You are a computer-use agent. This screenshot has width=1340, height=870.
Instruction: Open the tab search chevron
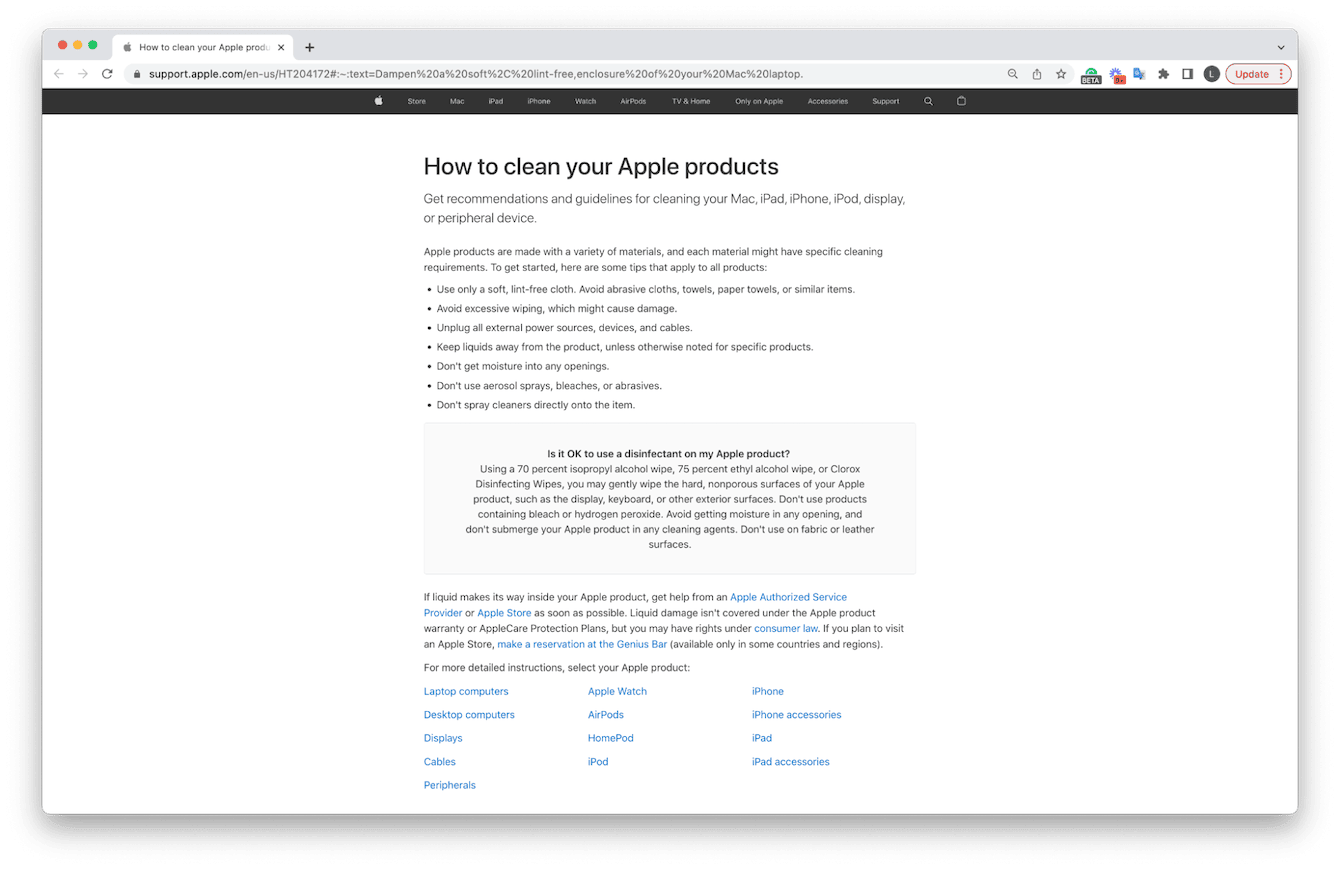(x=1281, y=47)
